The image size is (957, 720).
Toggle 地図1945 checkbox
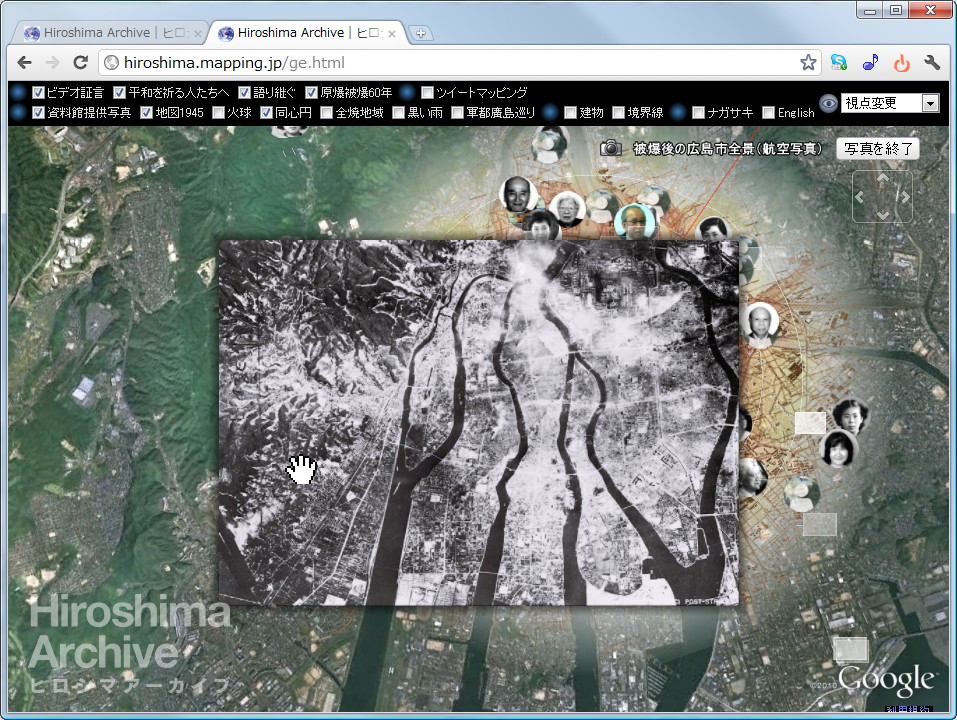[x=146, y=112]
